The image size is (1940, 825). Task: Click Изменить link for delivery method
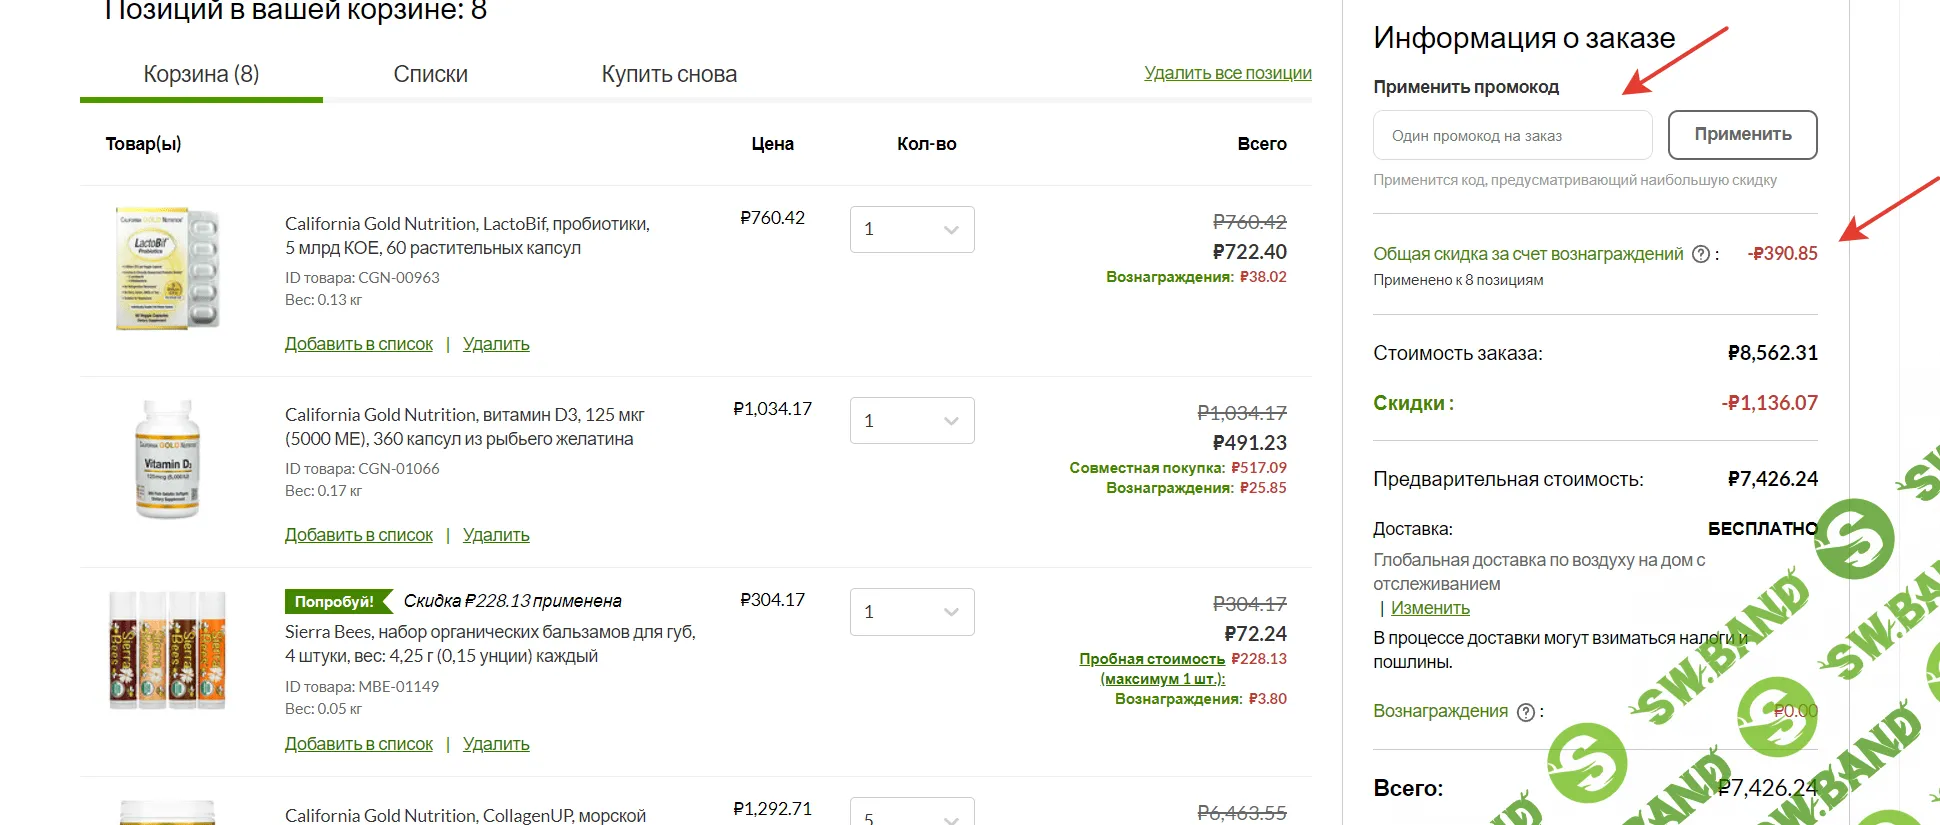click(x=1430, y=608)
